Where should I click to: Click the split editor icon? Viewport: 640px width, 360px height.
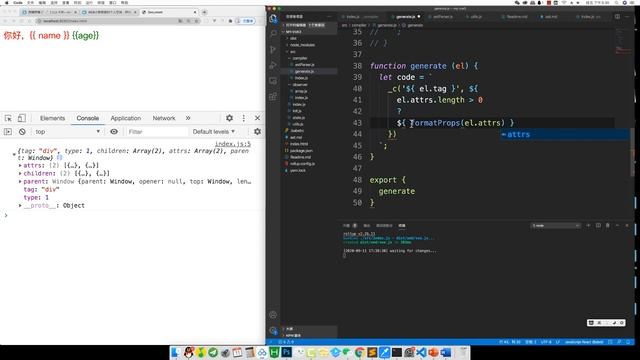[617, 17]
